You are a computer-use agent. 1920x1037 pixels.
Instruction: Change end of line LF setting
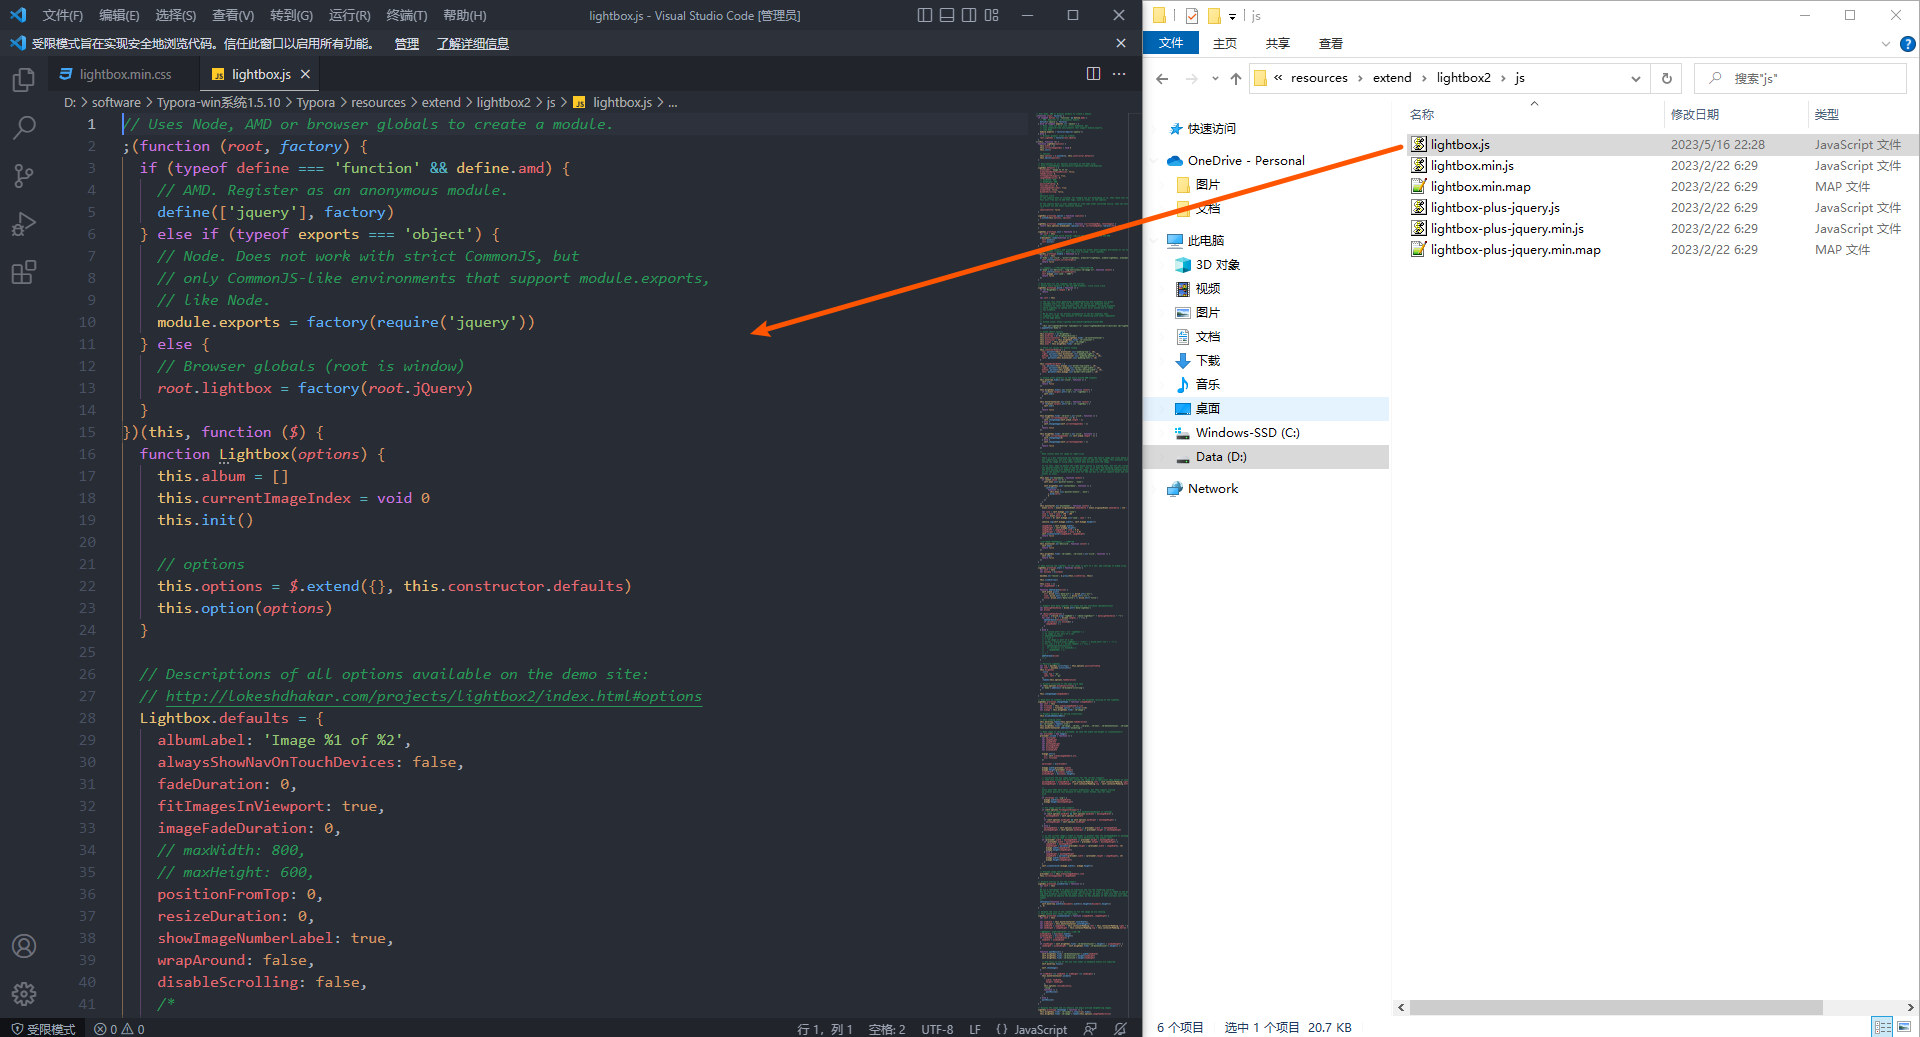click(x=974, y=1029)
